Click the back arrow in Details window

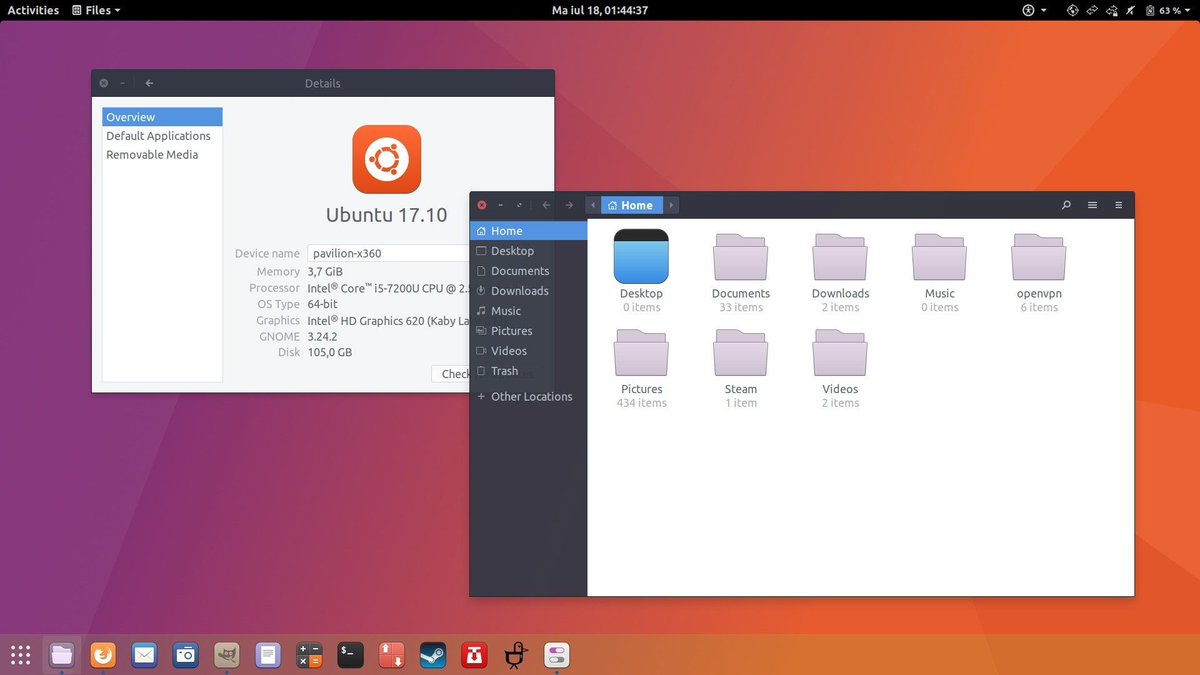[x=149, y=83]
